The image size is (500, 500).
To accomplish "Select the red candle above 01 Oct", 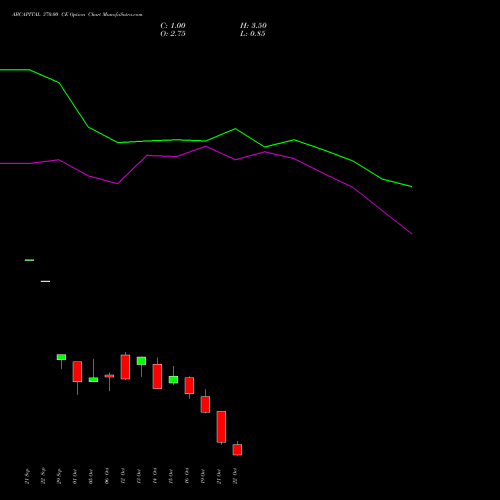I will (77, 371).
